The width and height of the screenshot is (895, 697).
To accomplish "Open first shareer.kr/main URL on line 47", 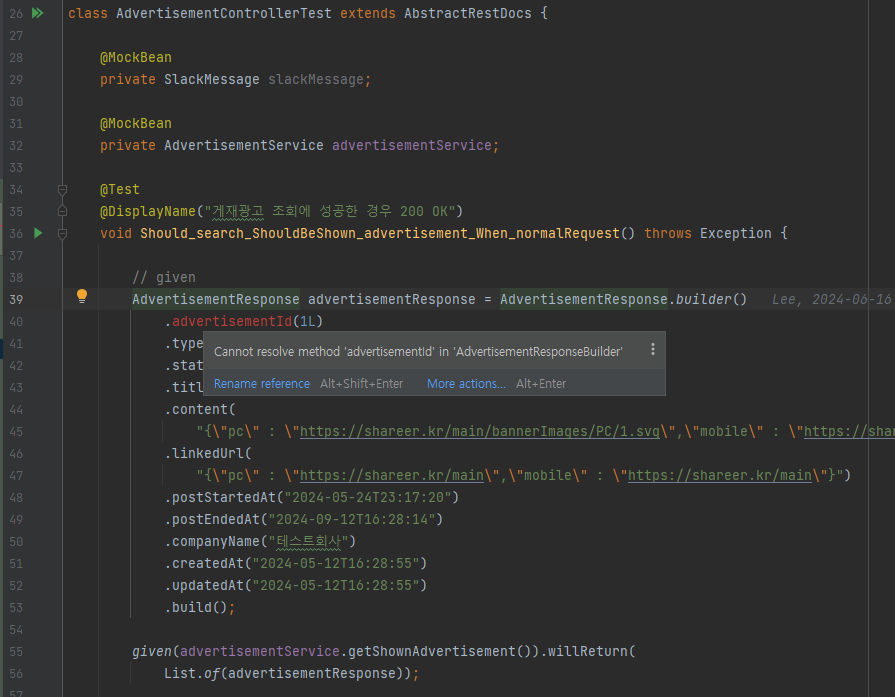I will coord(392,476).
